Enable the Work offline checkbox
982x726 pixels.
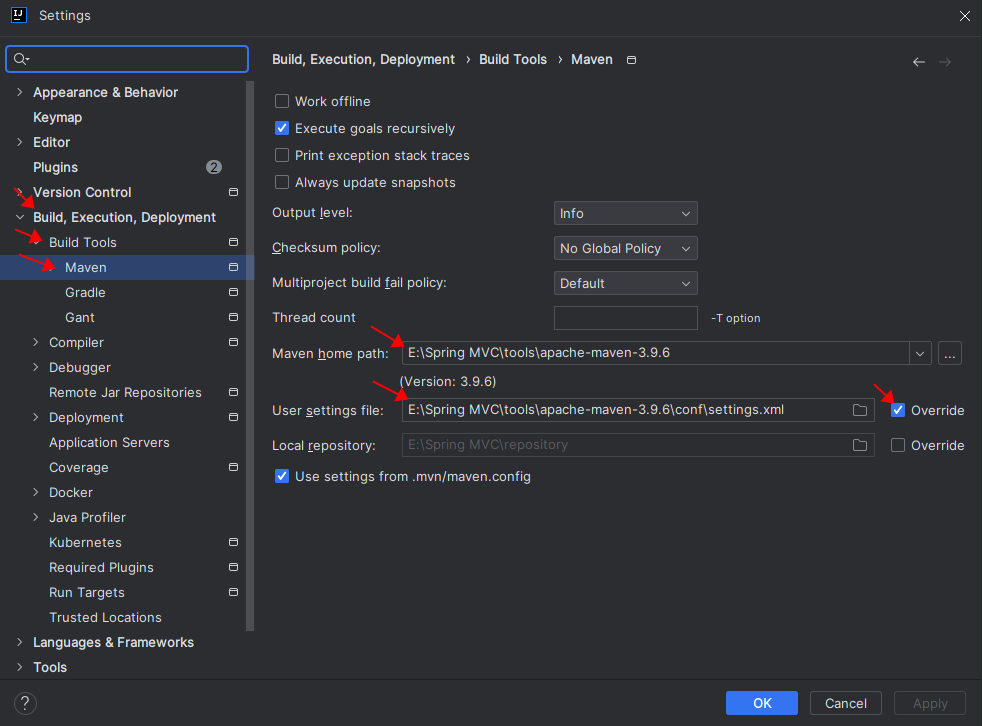282,101
